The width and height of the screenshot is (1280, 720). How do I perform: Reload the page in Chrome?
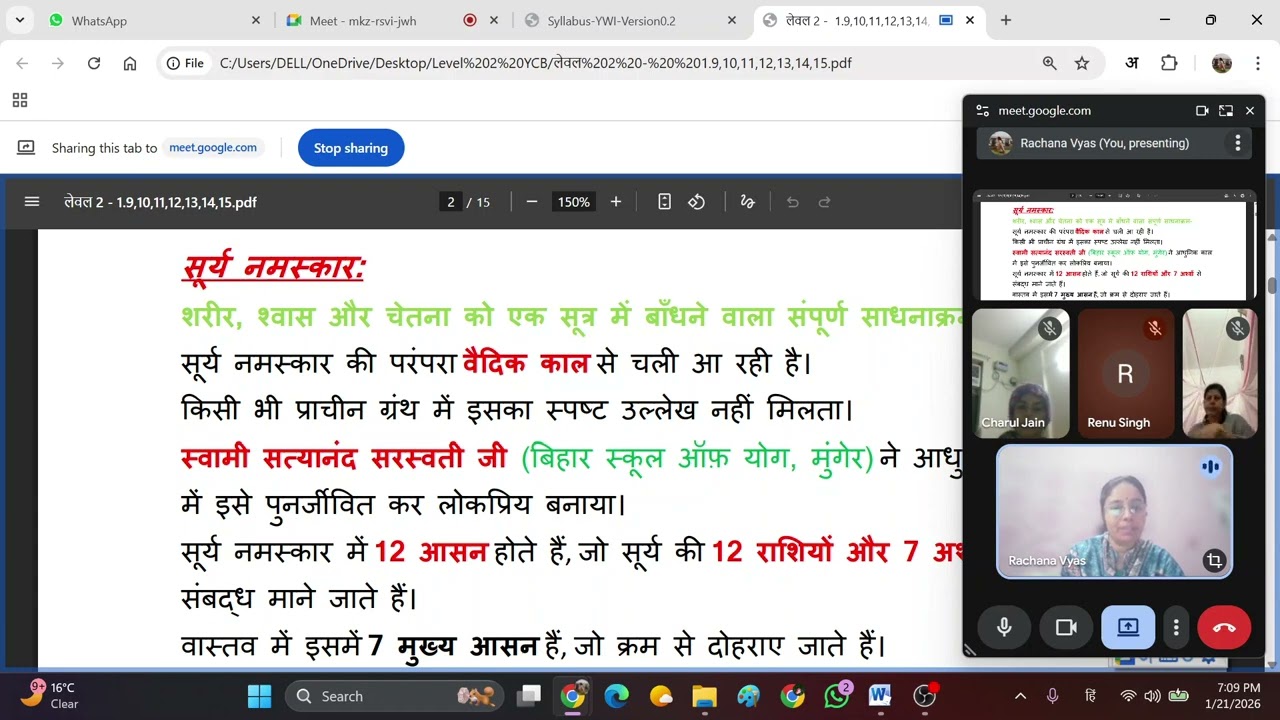(x=94, y=63)
